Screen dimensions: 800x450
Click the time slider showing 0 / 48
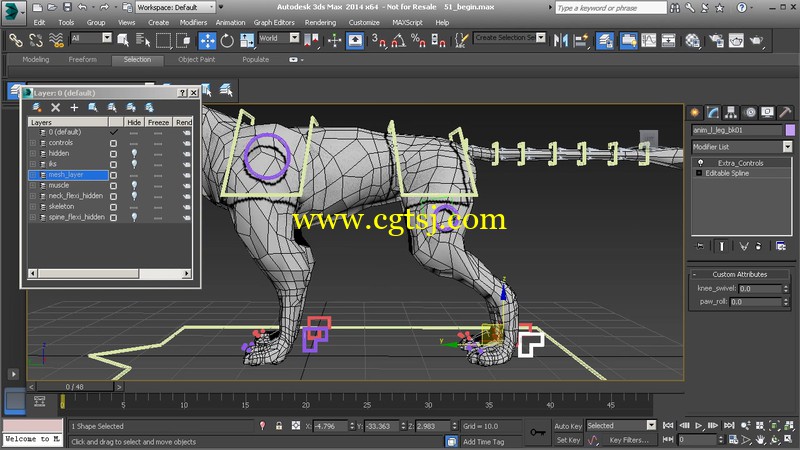[74, 387]
